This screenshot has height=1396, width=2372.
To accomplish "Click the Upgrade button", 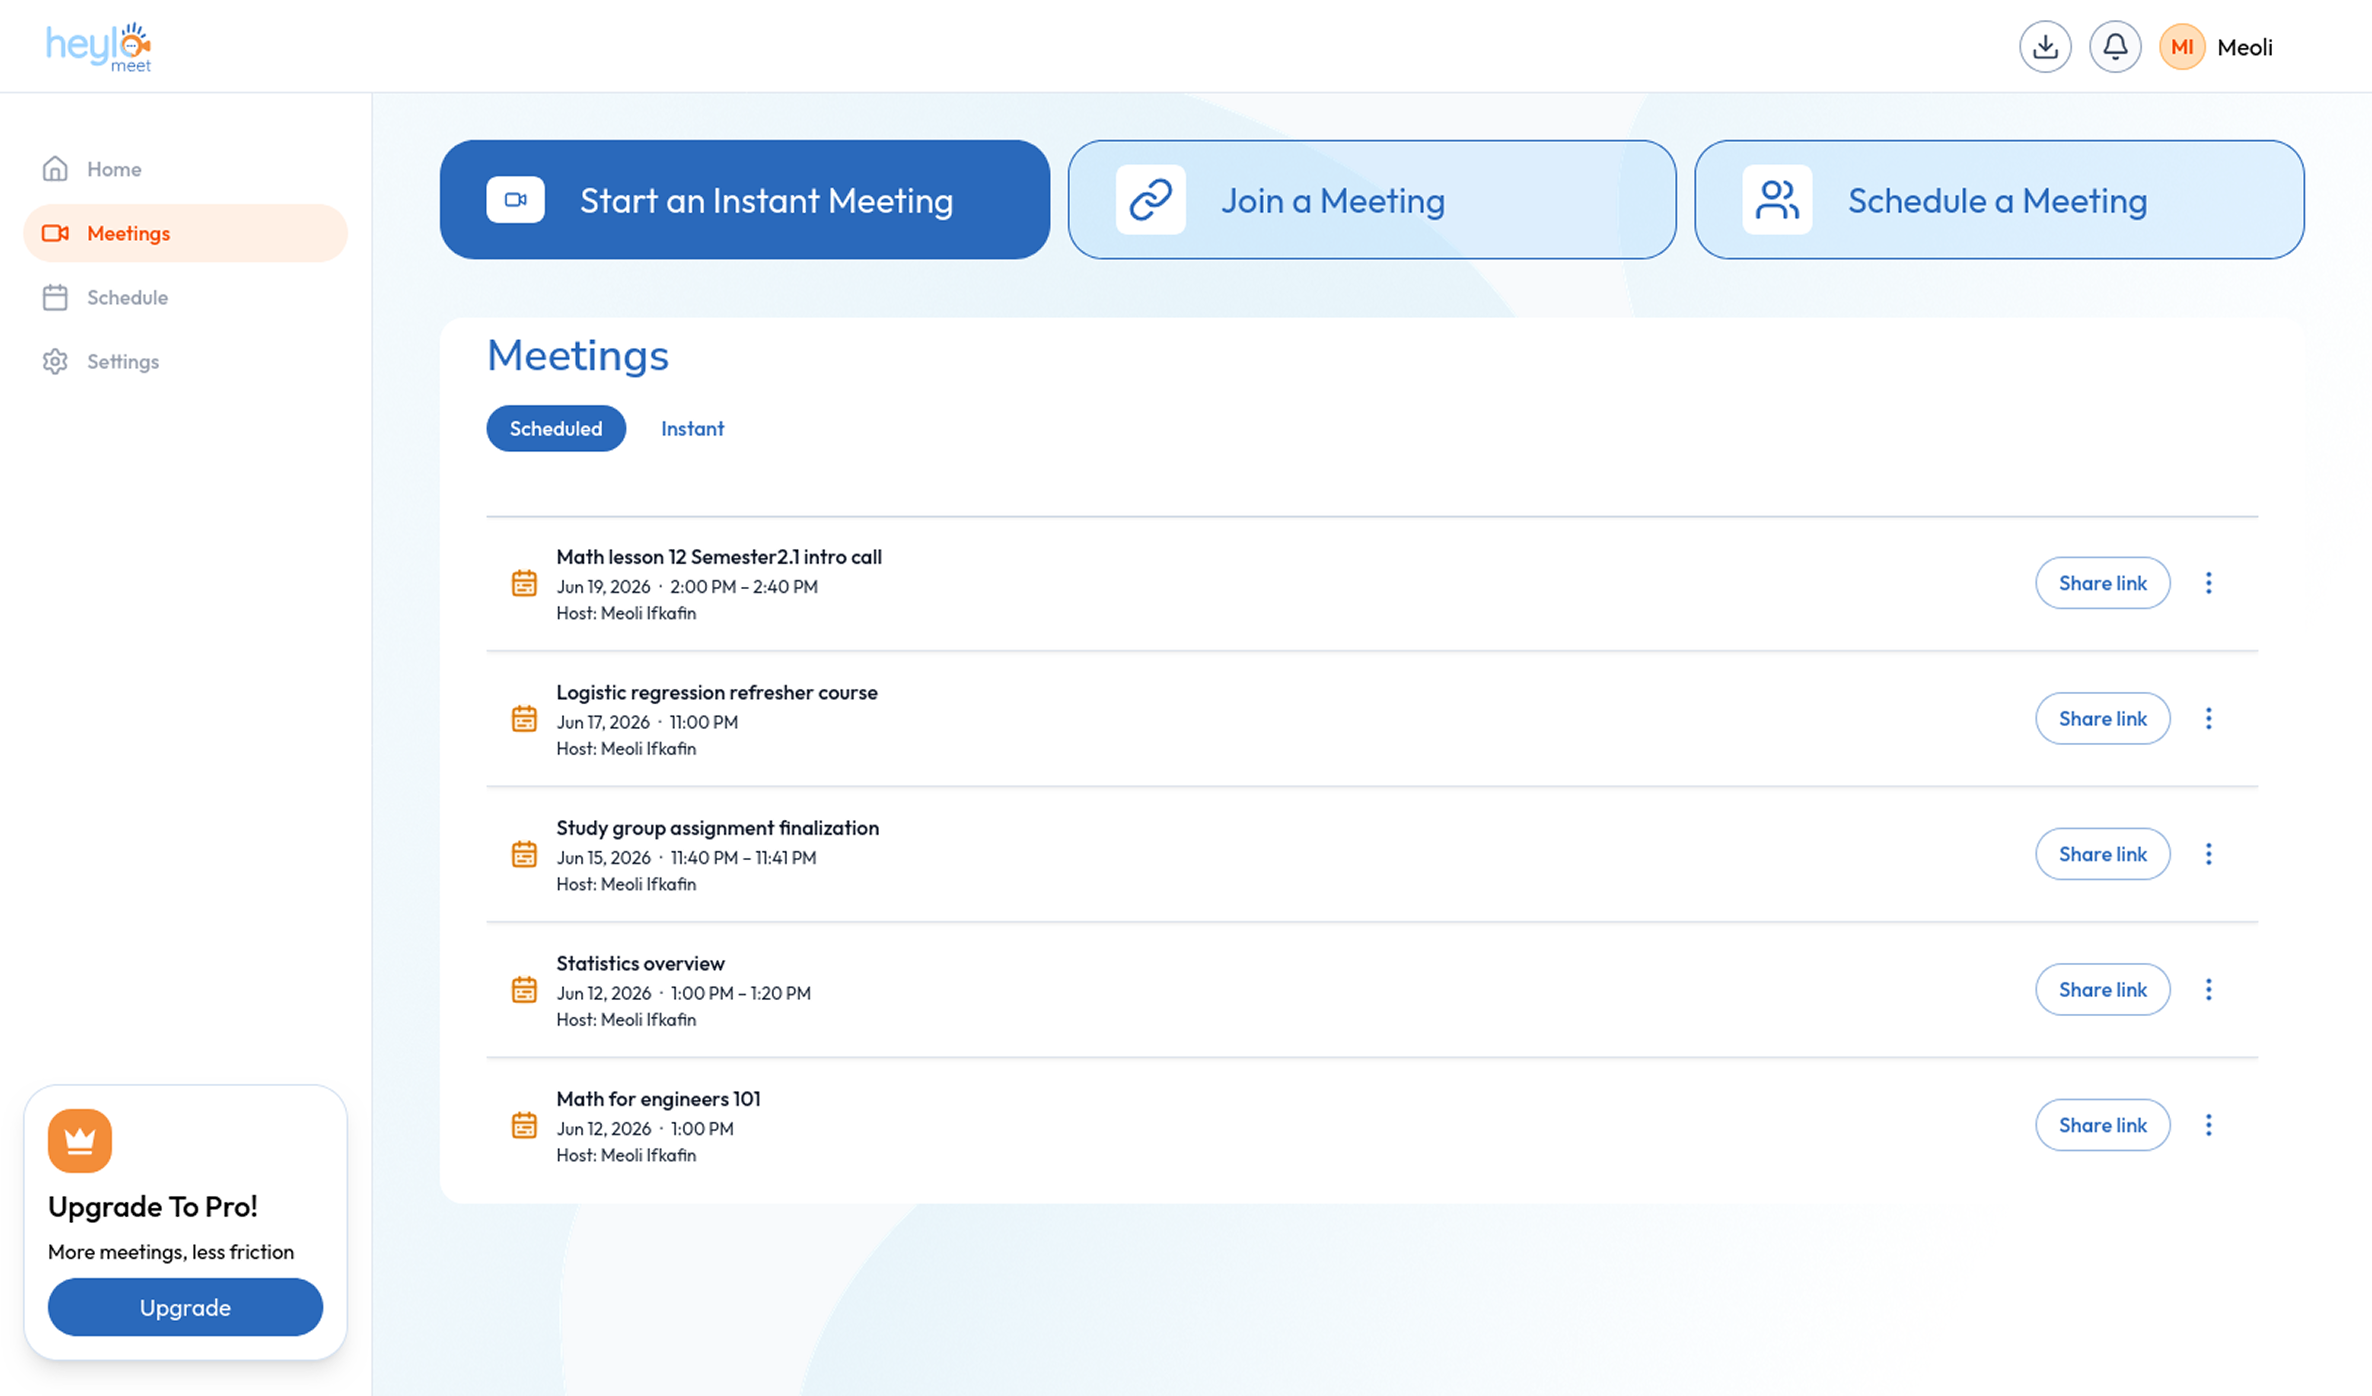I will [x=185, y=1307].
